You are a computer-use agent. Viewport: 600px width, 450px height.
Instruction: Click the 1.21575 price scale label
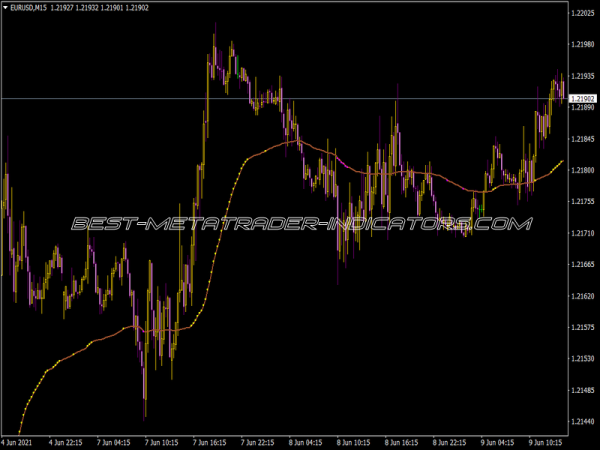pos(583,327)
